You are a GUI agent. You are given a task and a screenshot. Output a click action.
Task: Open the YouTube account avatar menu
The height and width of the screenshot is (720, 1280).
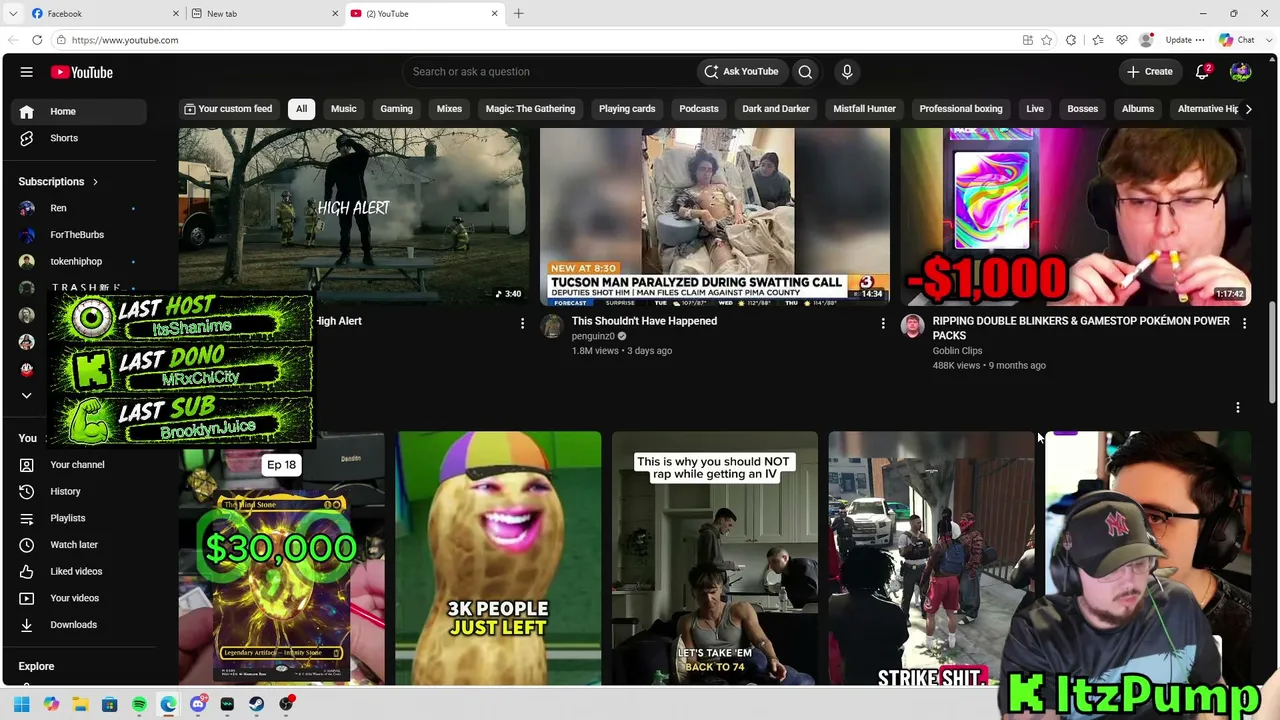(x=1240, y=72)
